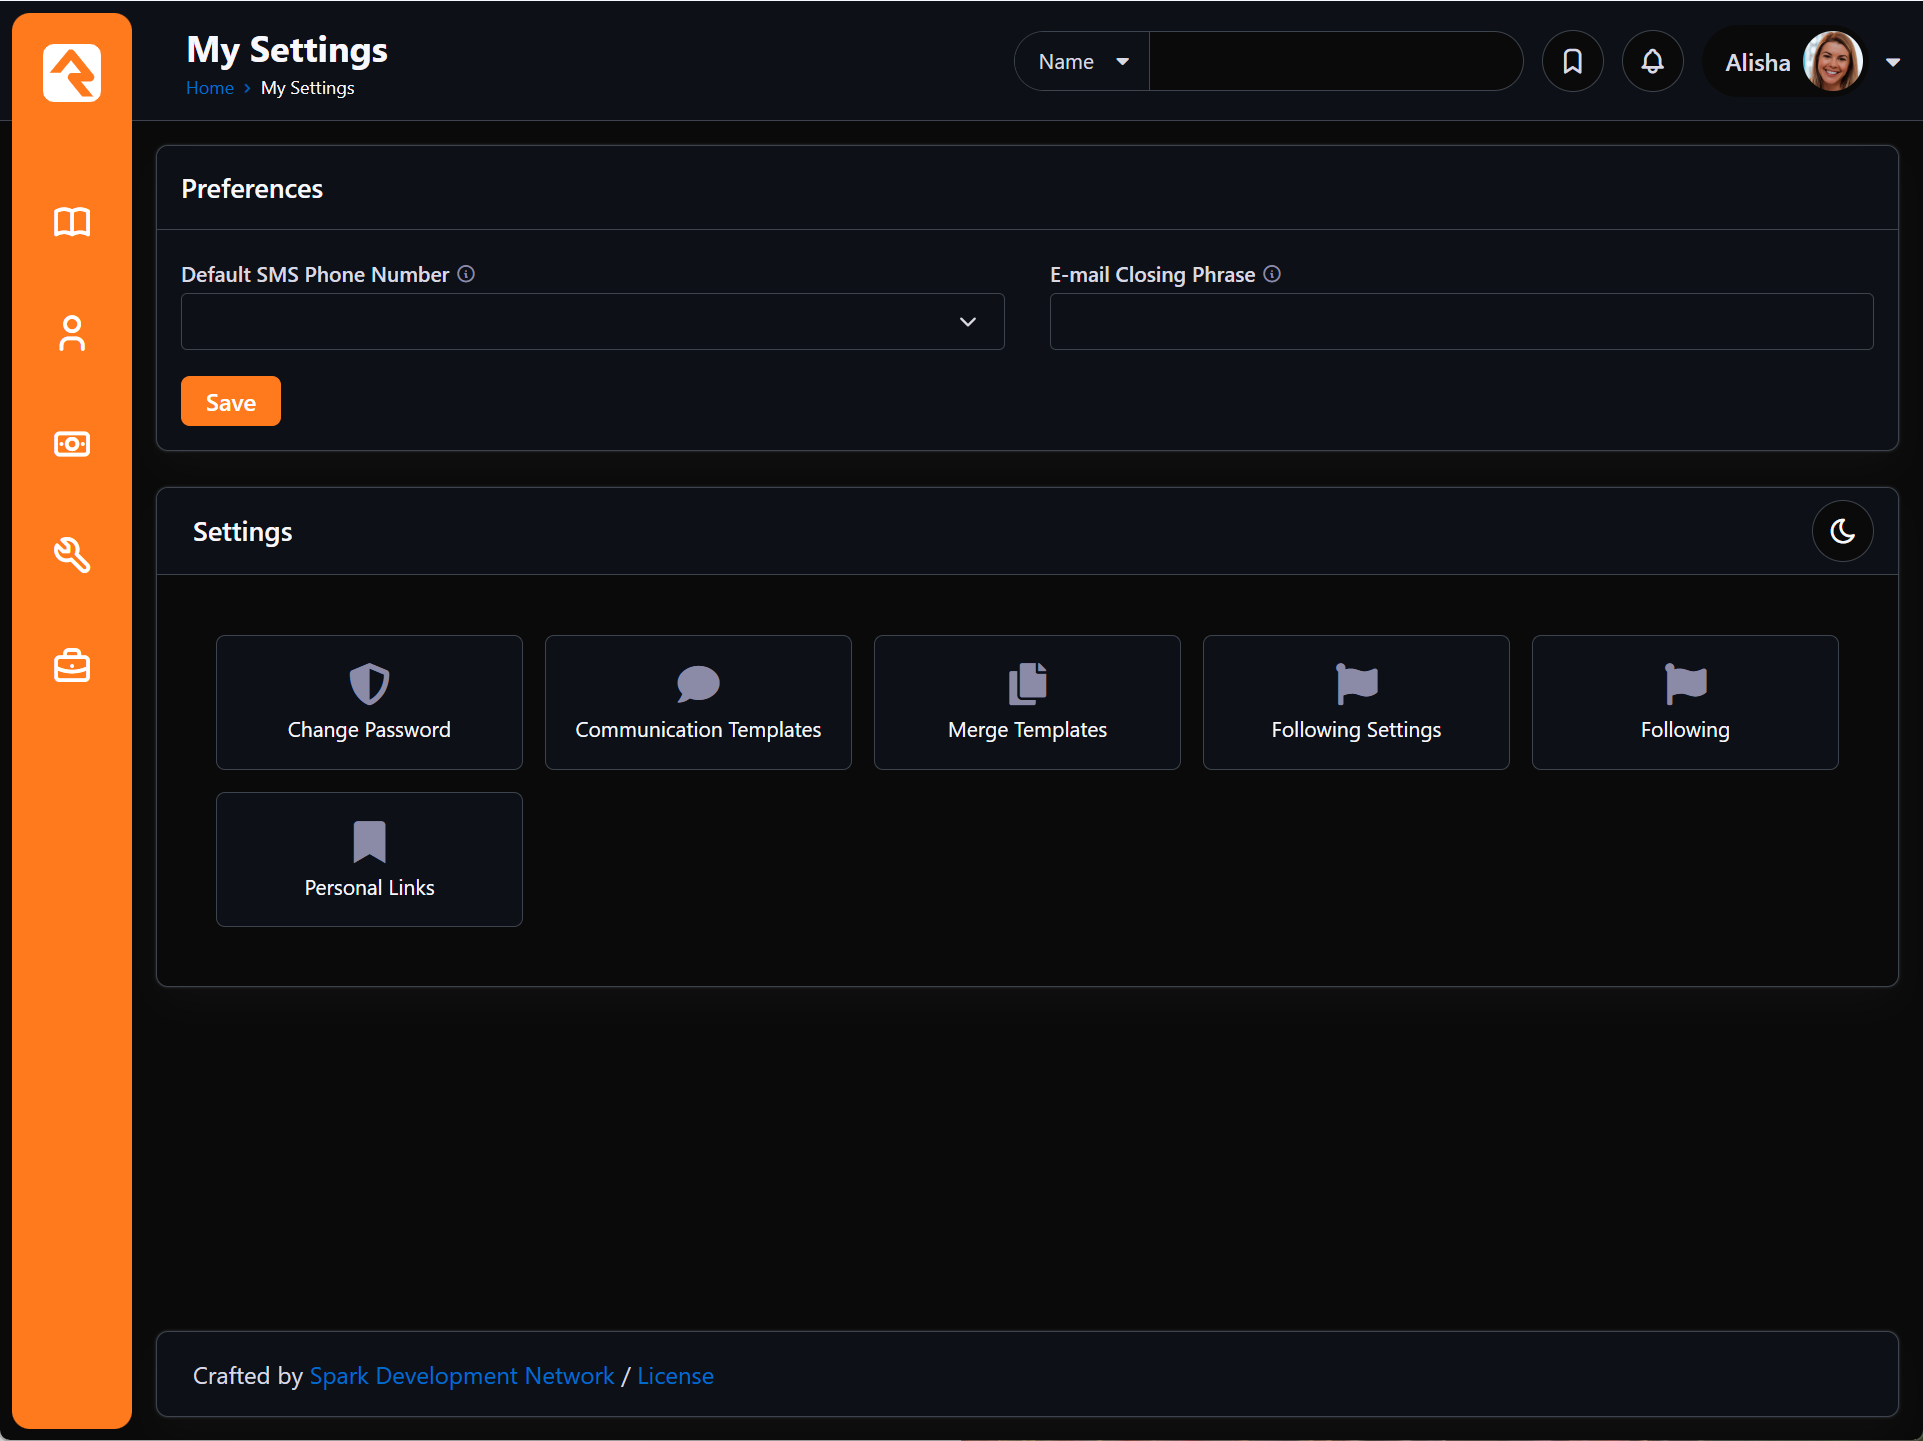This screenshot has height=1441, width=1923.
Task: Click the Spark Development Network link
Action: tap(461, 1375)
